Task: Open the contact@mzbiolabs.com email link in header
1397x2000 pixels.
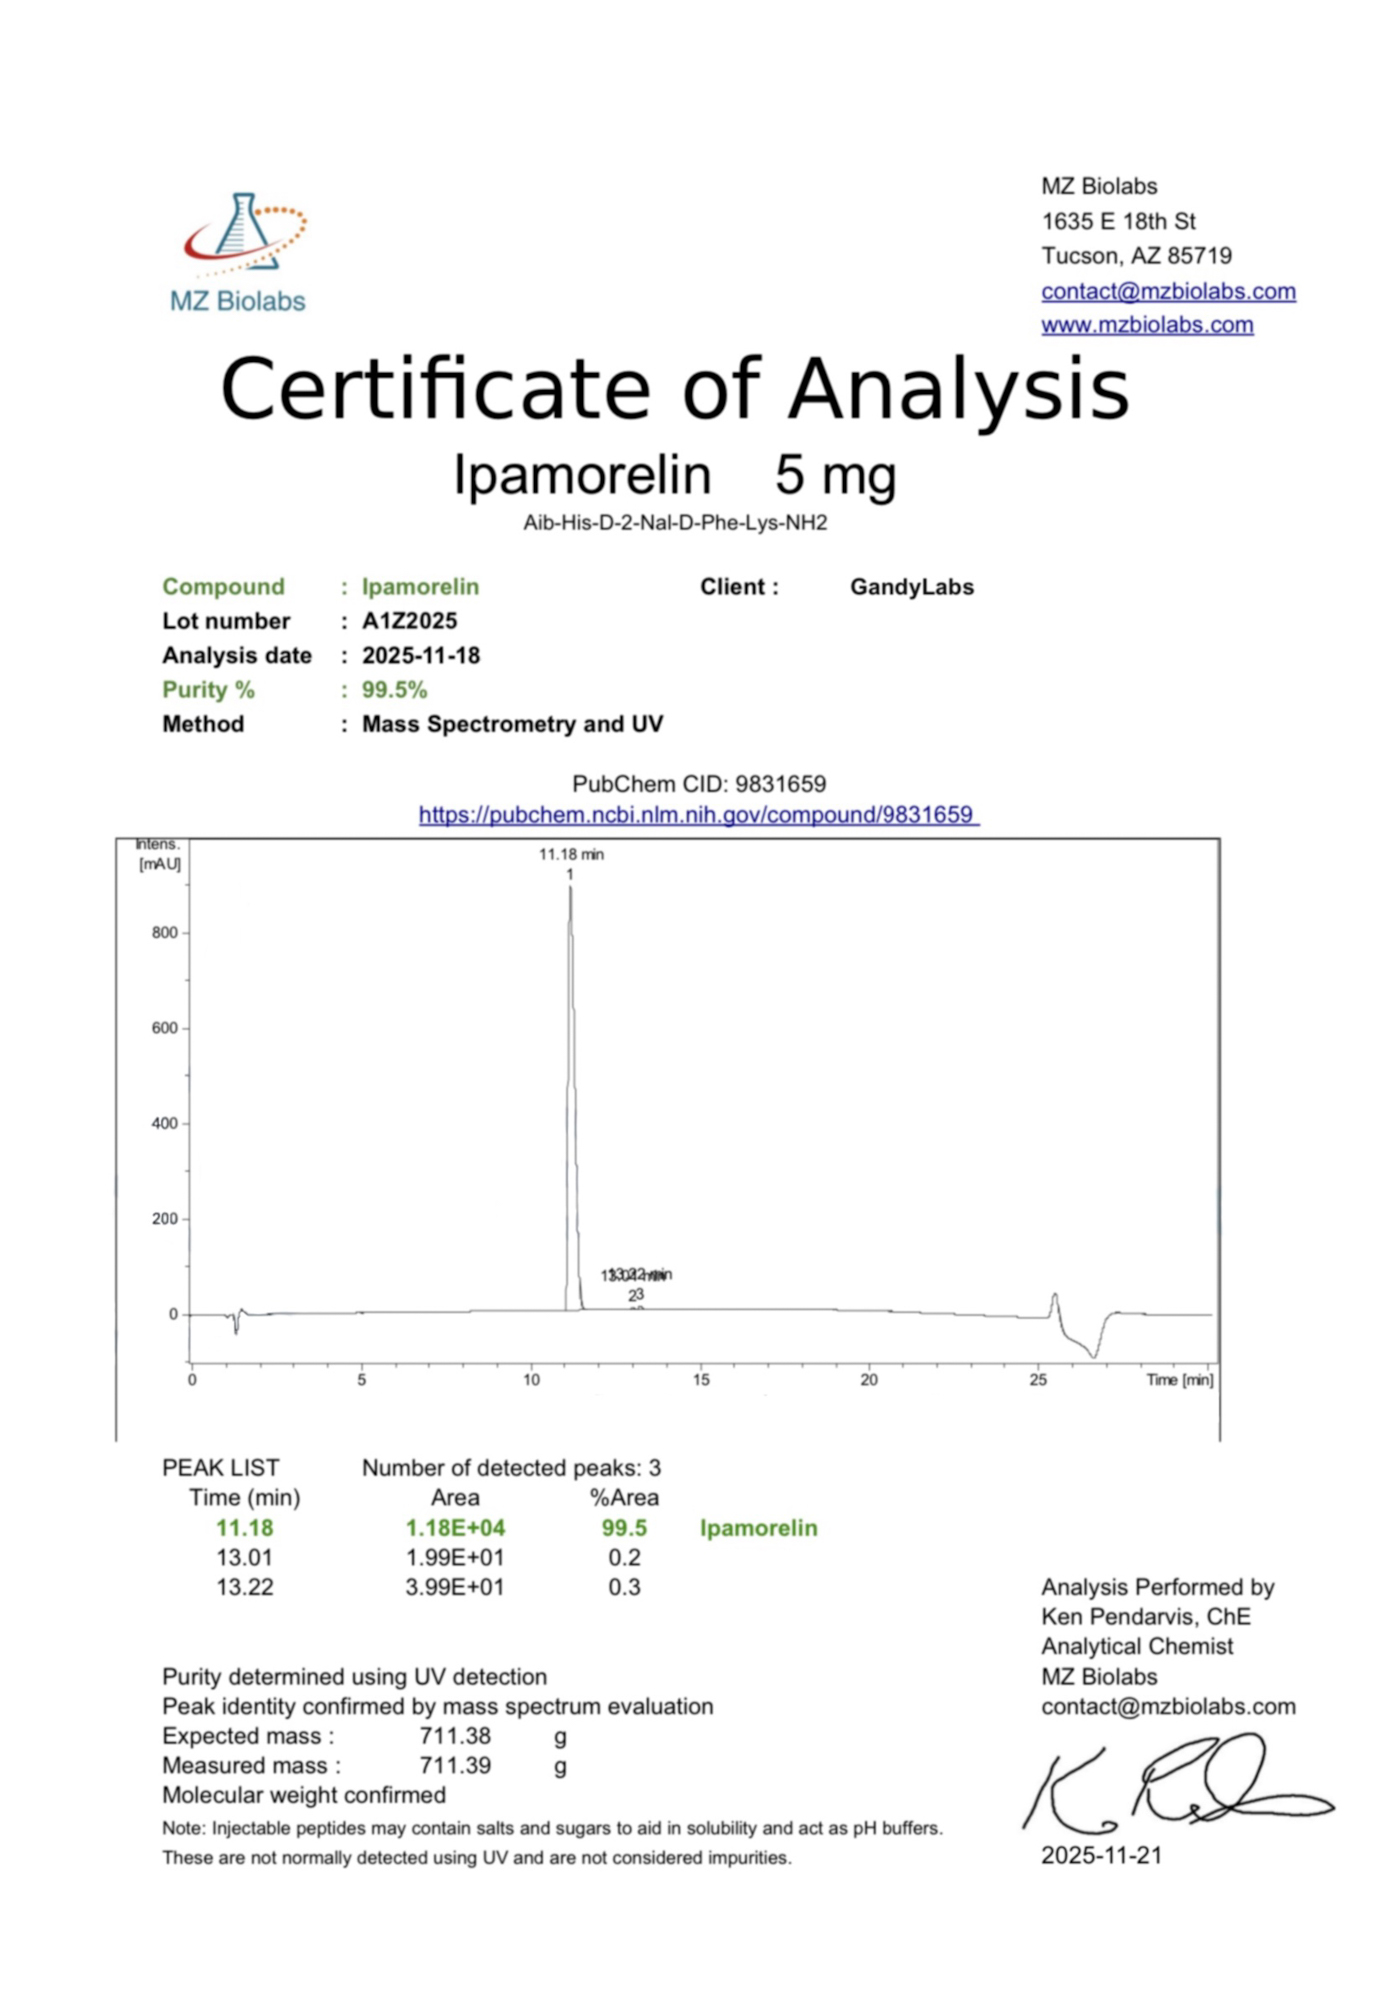Action: [x=1167, y=291]
